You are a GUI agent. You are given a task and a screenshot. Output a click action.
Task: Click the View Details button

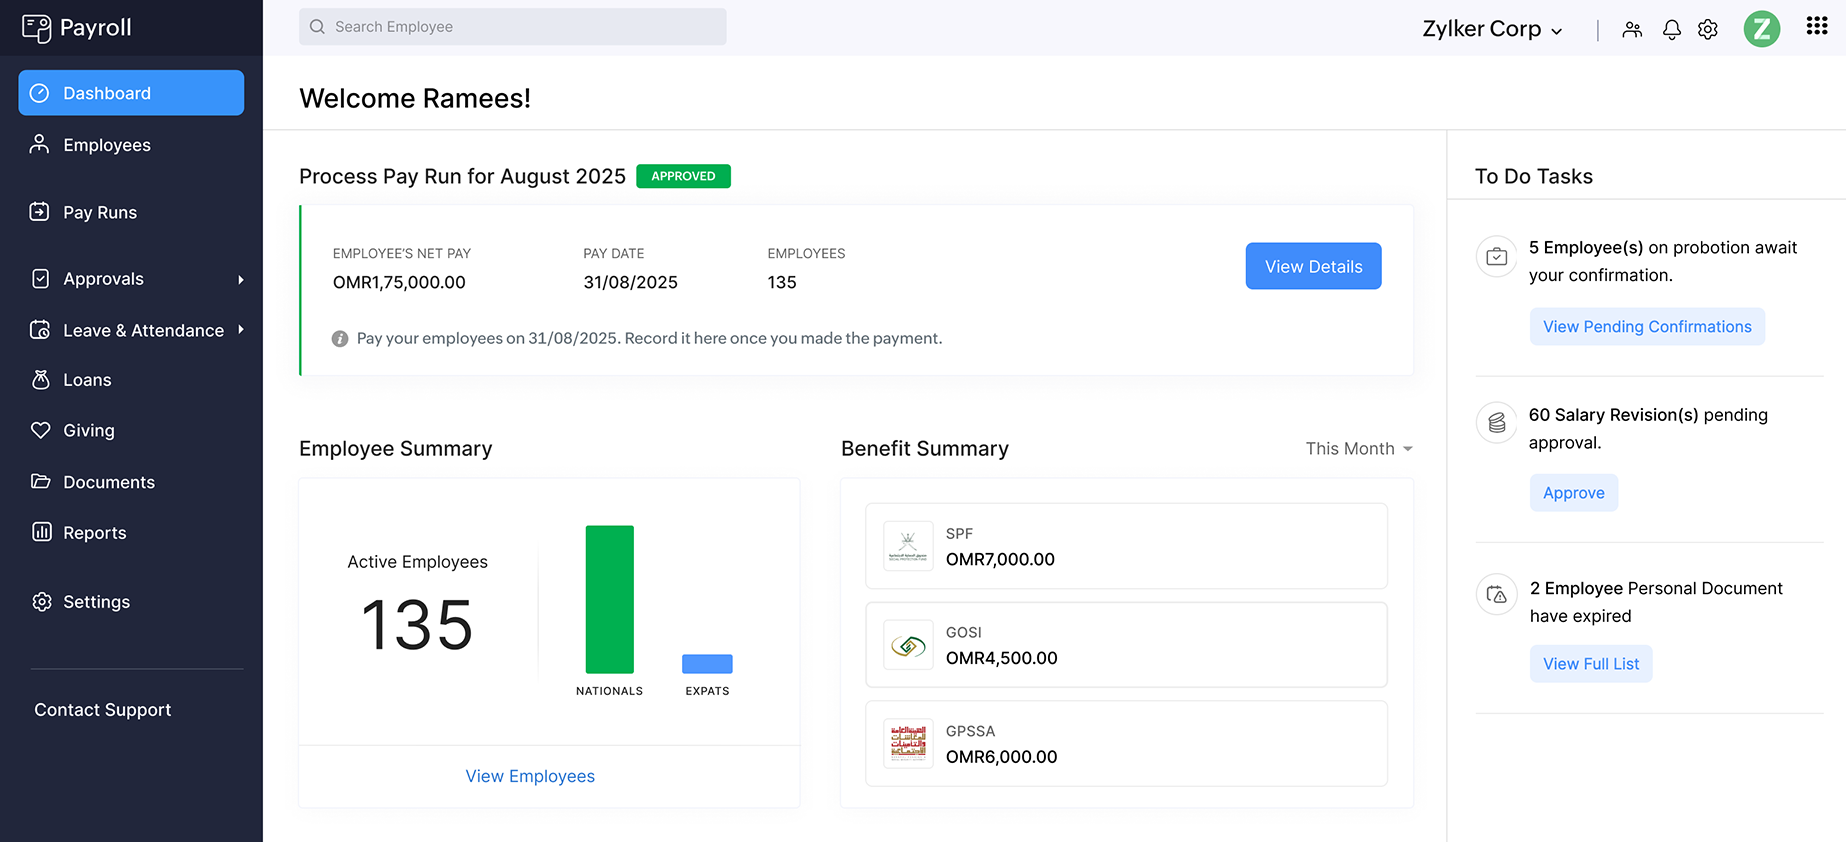(1312, 267)
